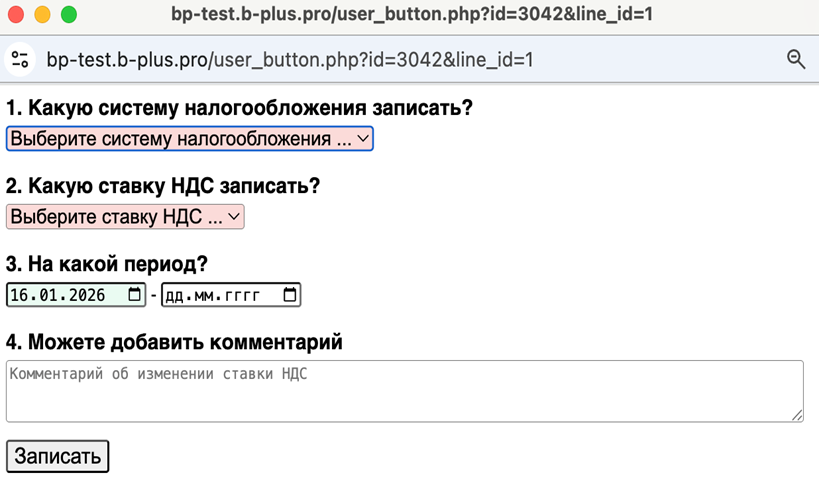This screenshot has height=499, width=819.
Task: Minimize the window with the yellow button
Action: (42, 15)
